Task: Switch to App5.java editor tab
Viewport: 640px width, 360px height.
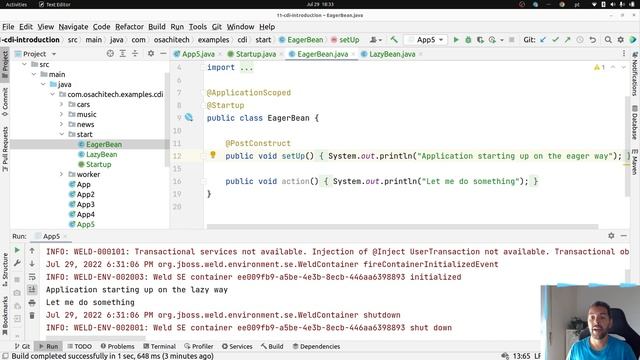Action: 198,54
